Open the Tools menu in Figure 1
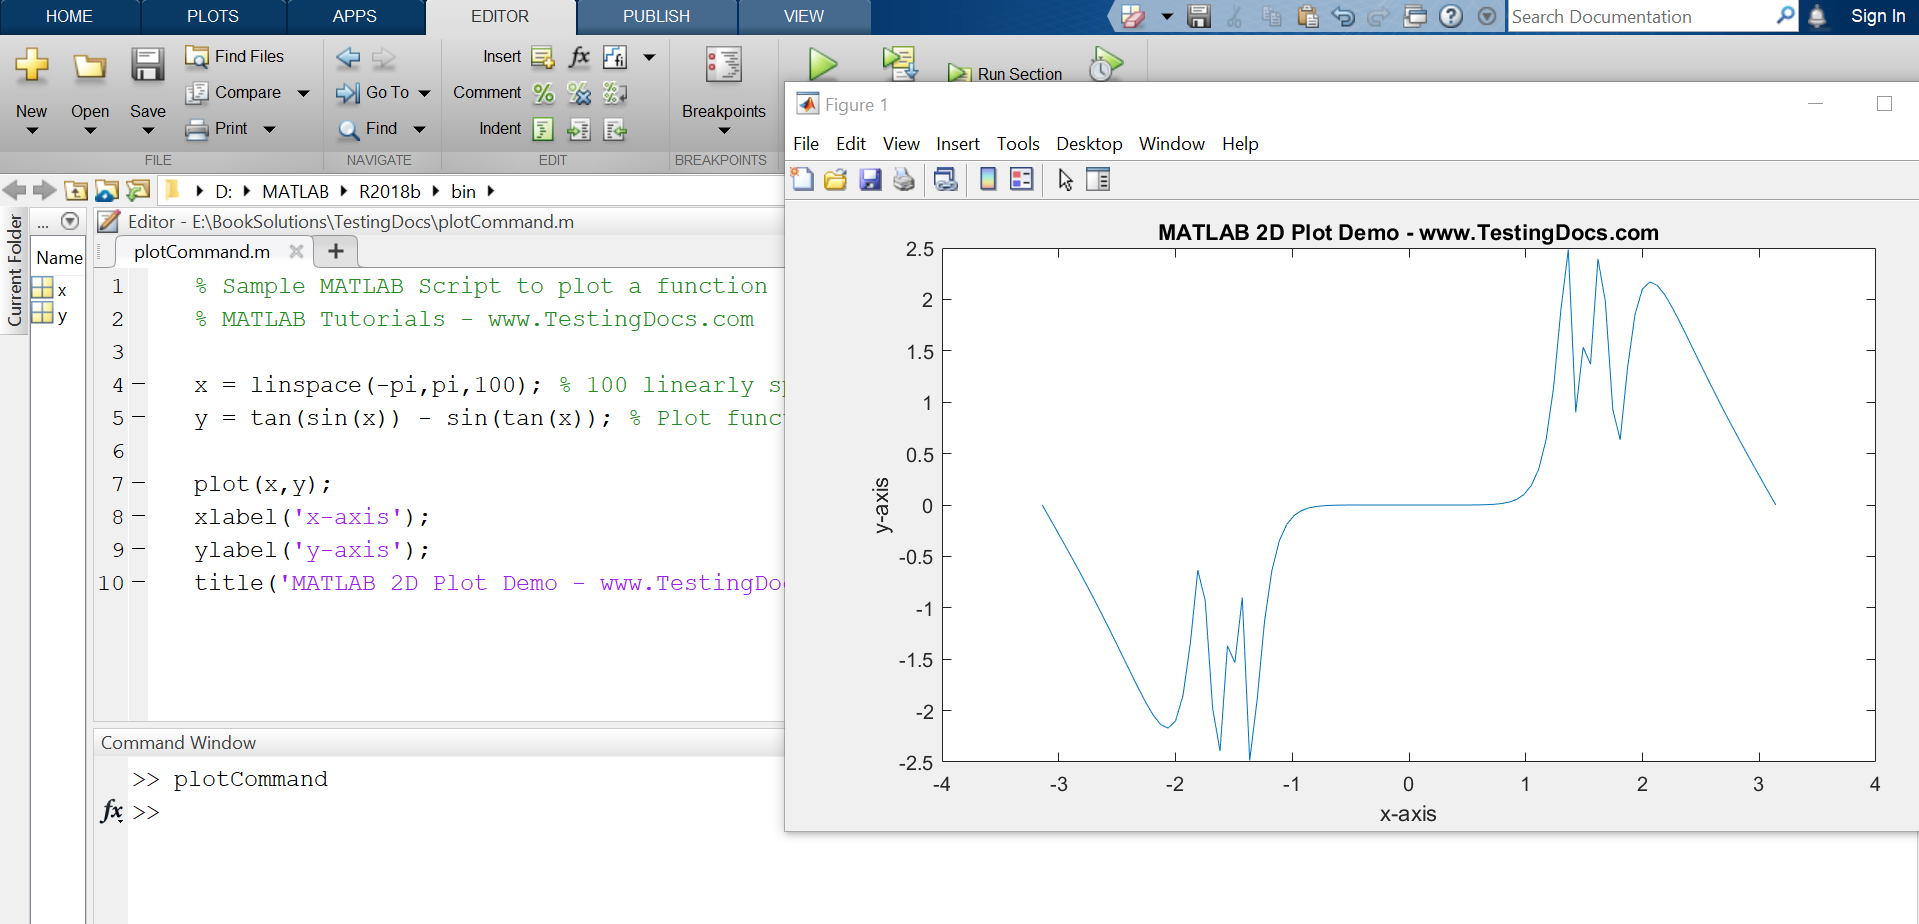The image size is (1919, 924). coord(1017,144)
